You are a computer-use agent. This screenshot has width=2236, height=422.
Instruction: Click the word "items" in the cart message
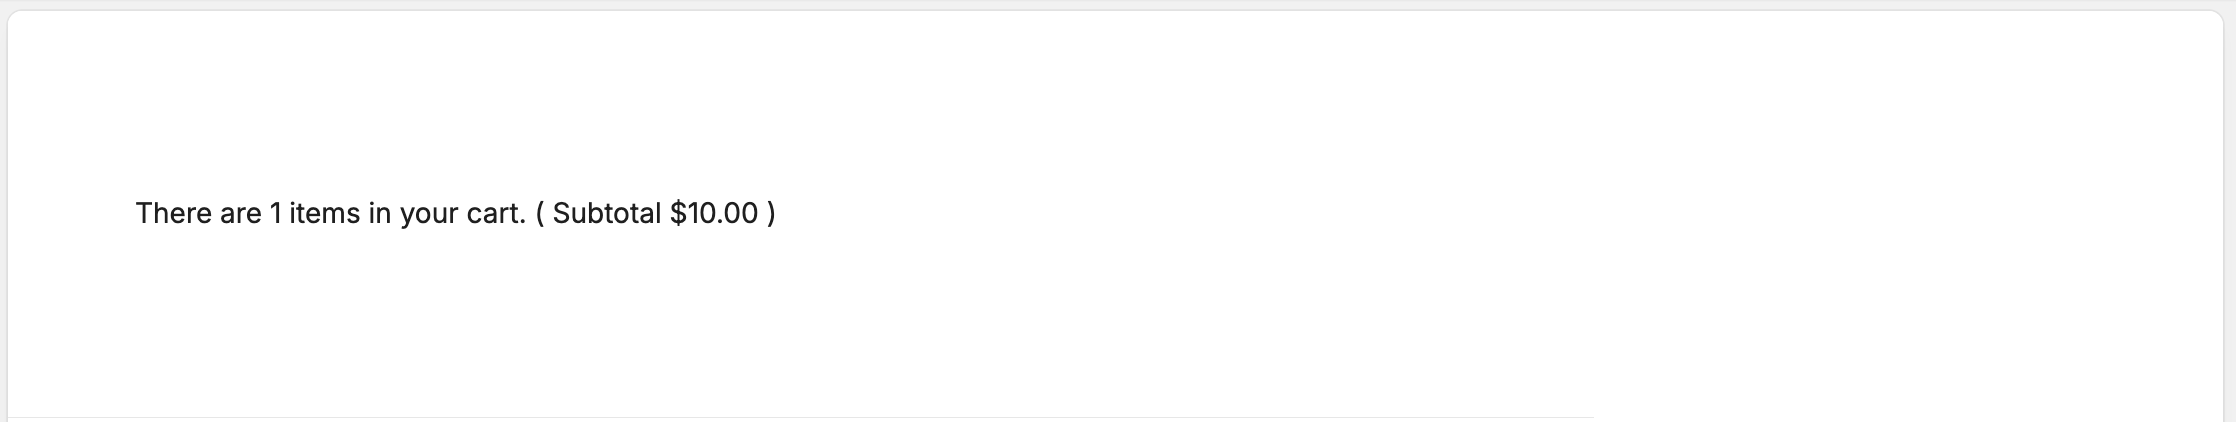point(324,213)
